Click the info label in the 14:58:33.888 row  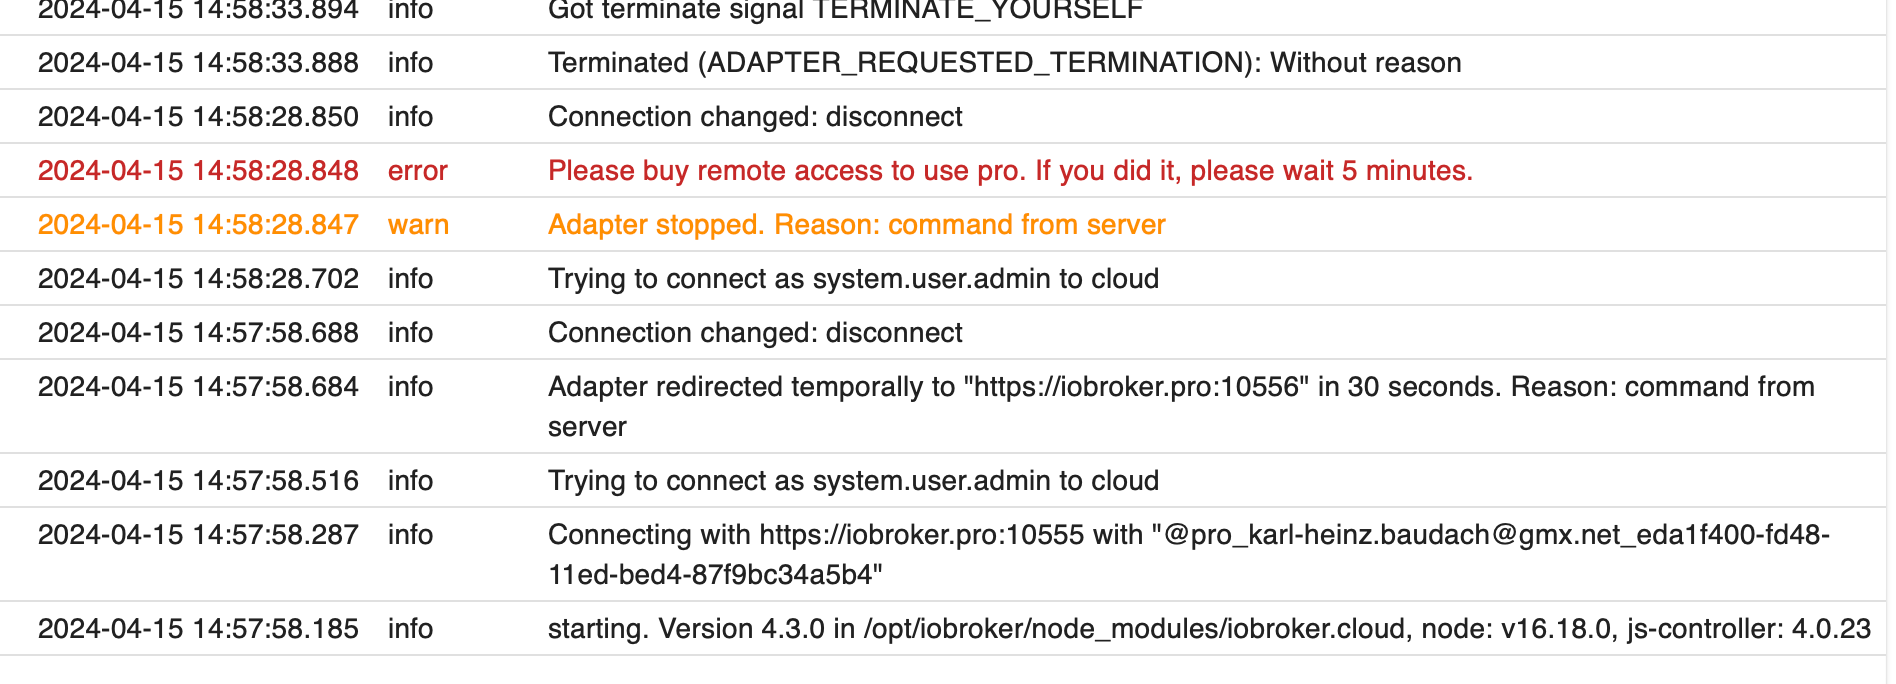click(x=410, y=63)
